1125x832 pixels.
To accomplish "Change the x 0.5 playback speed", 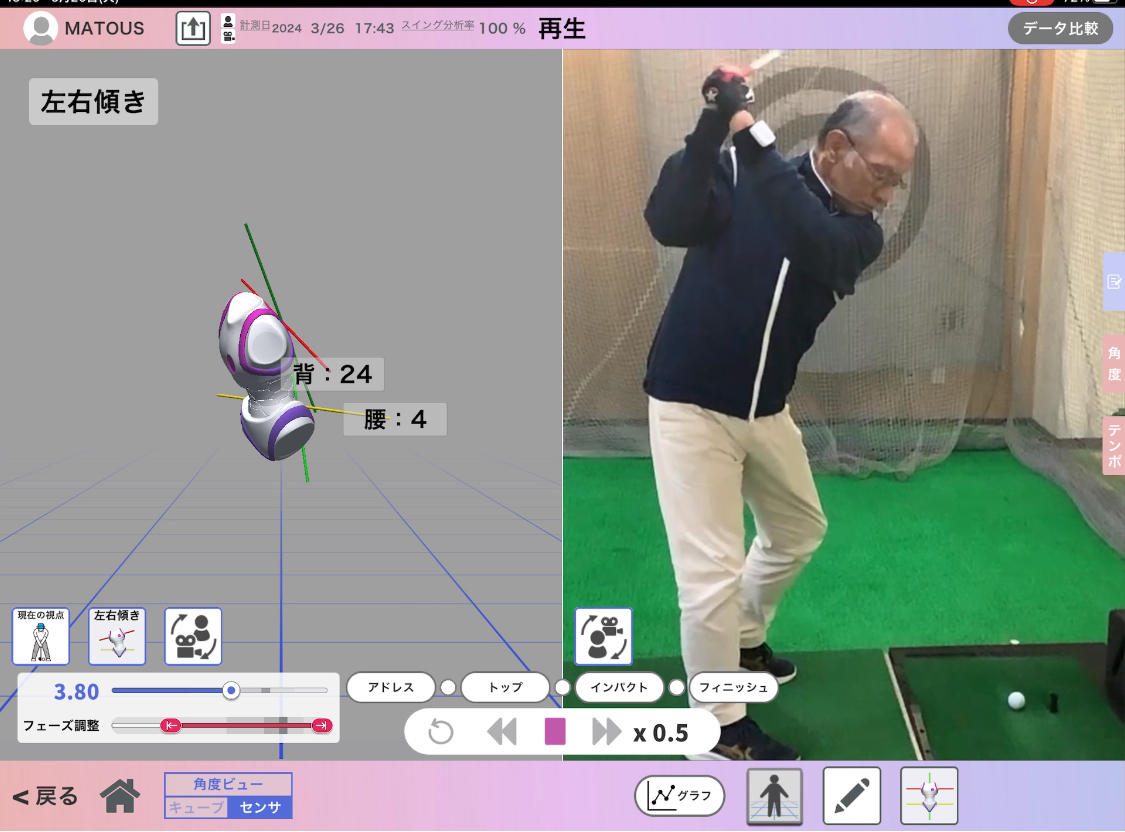I will tap(661, 733).
